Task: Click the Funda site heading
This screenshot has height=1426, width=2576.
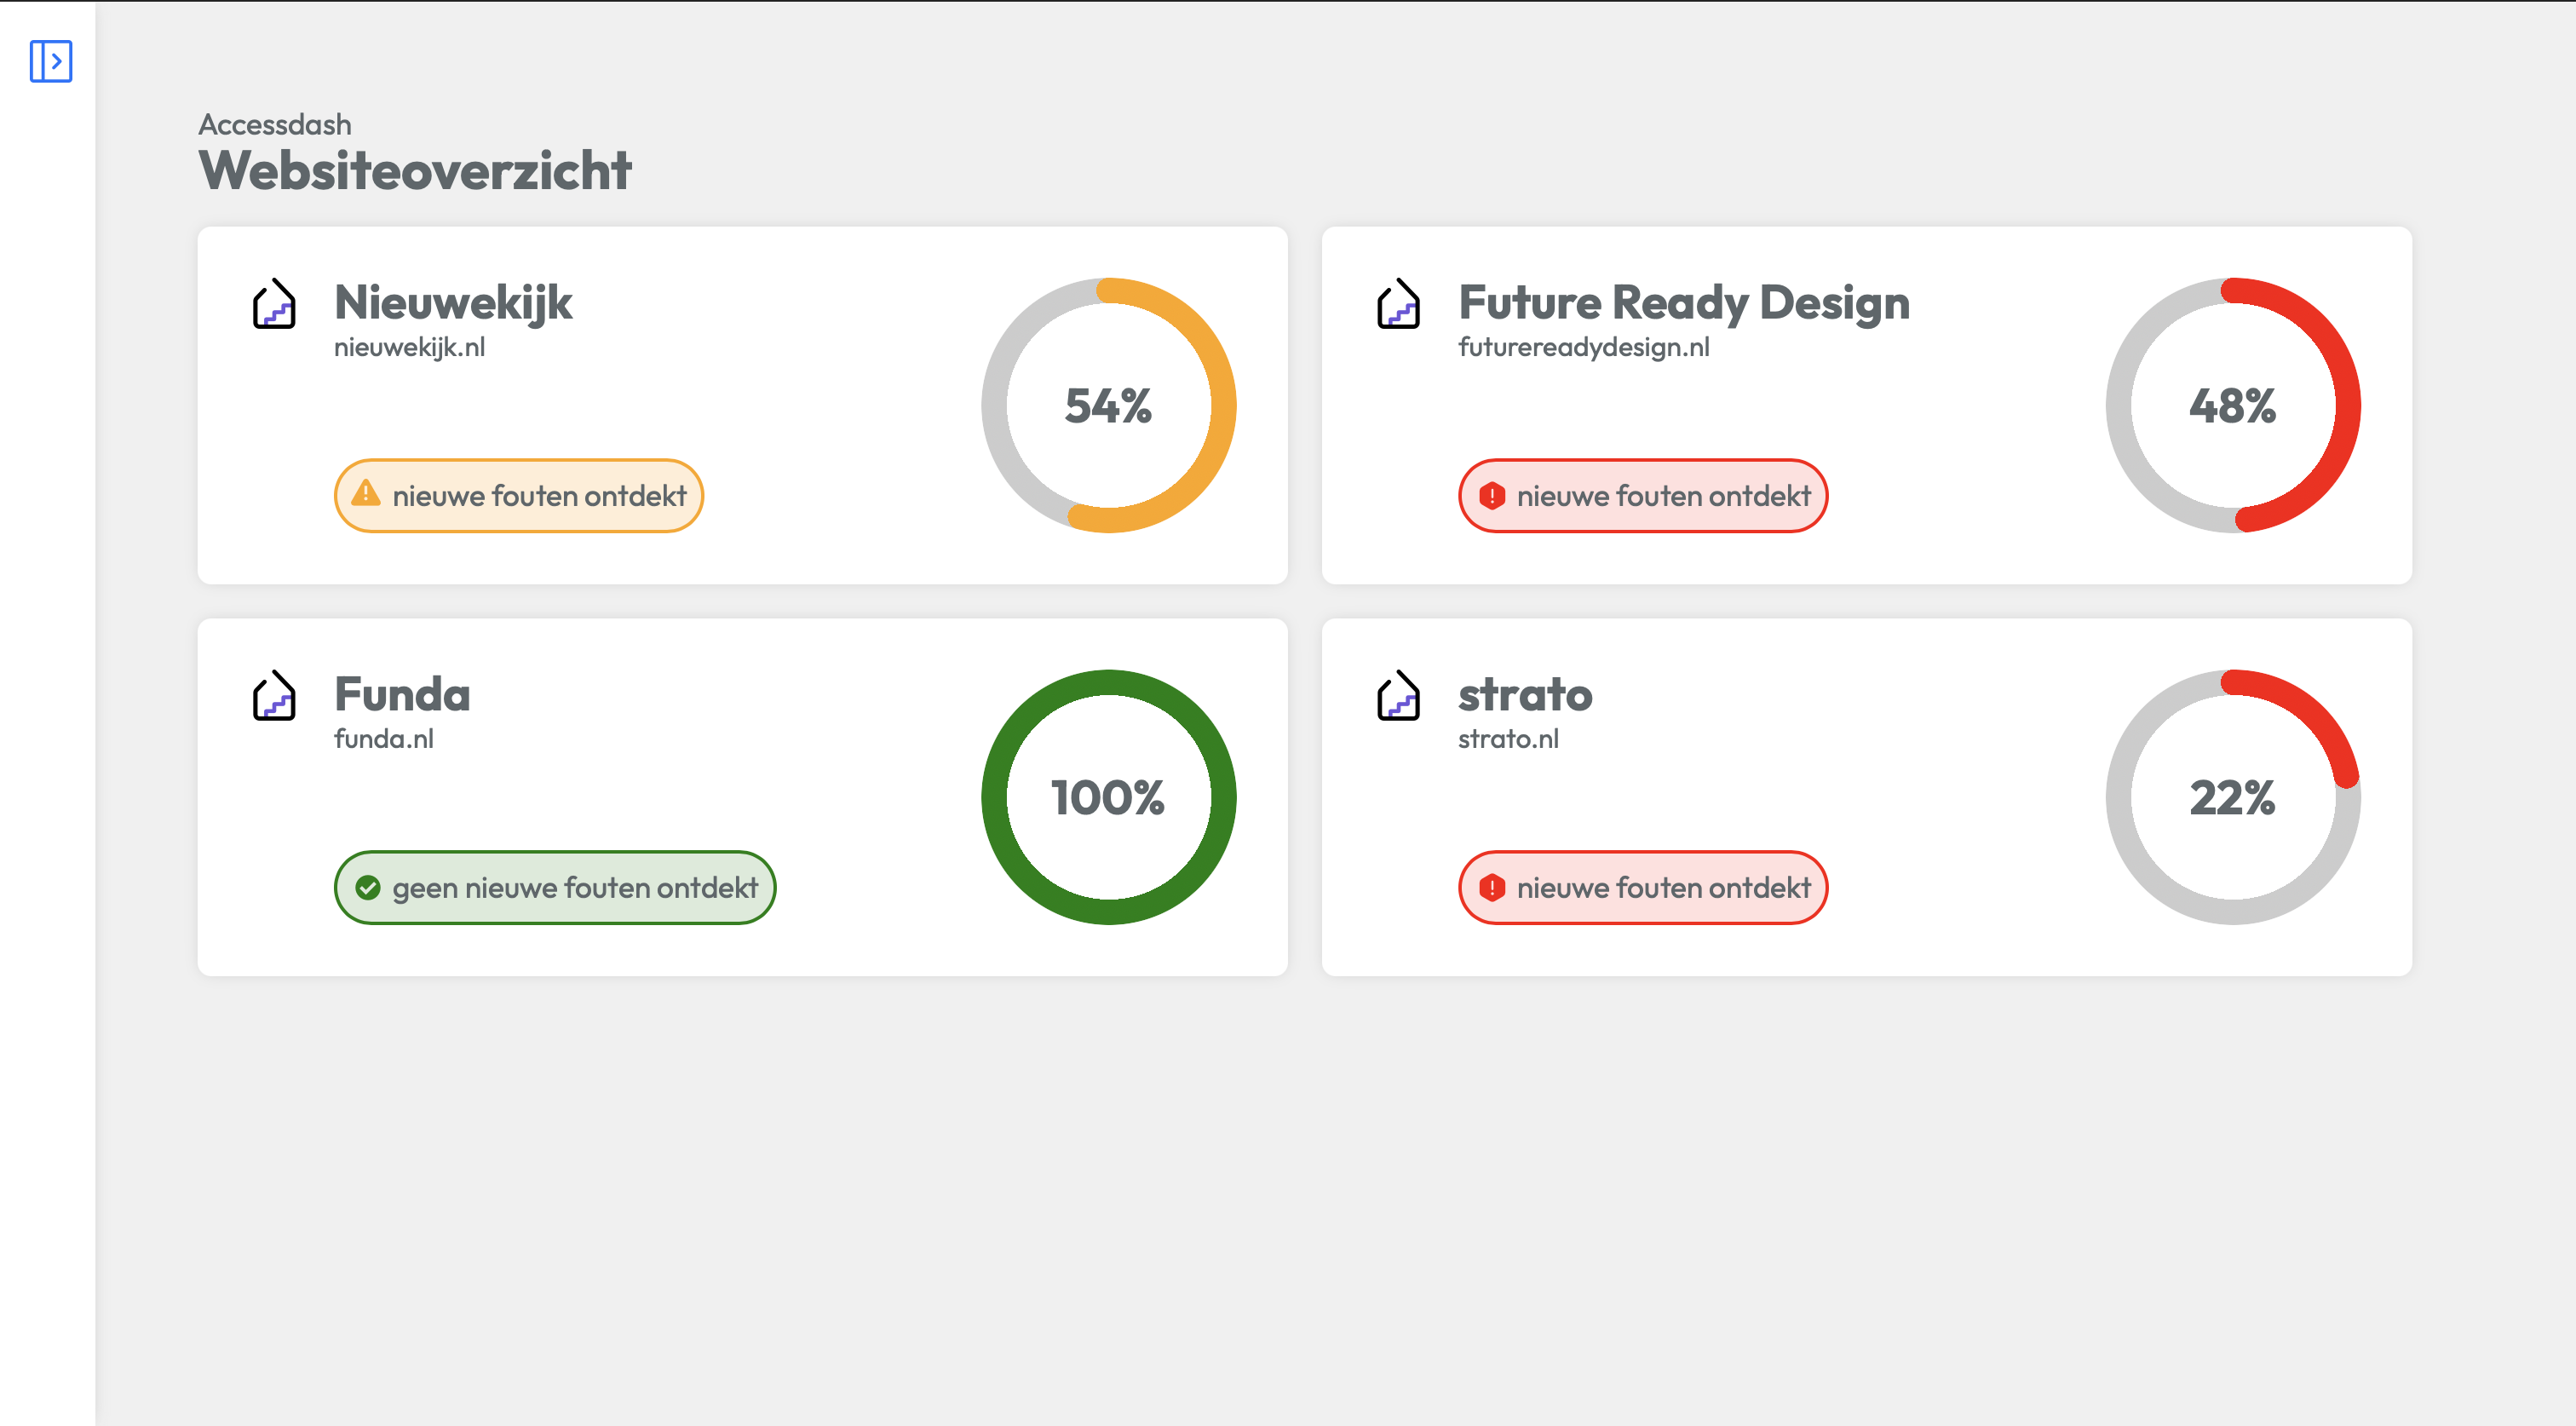Action: (x=402, y=695)
